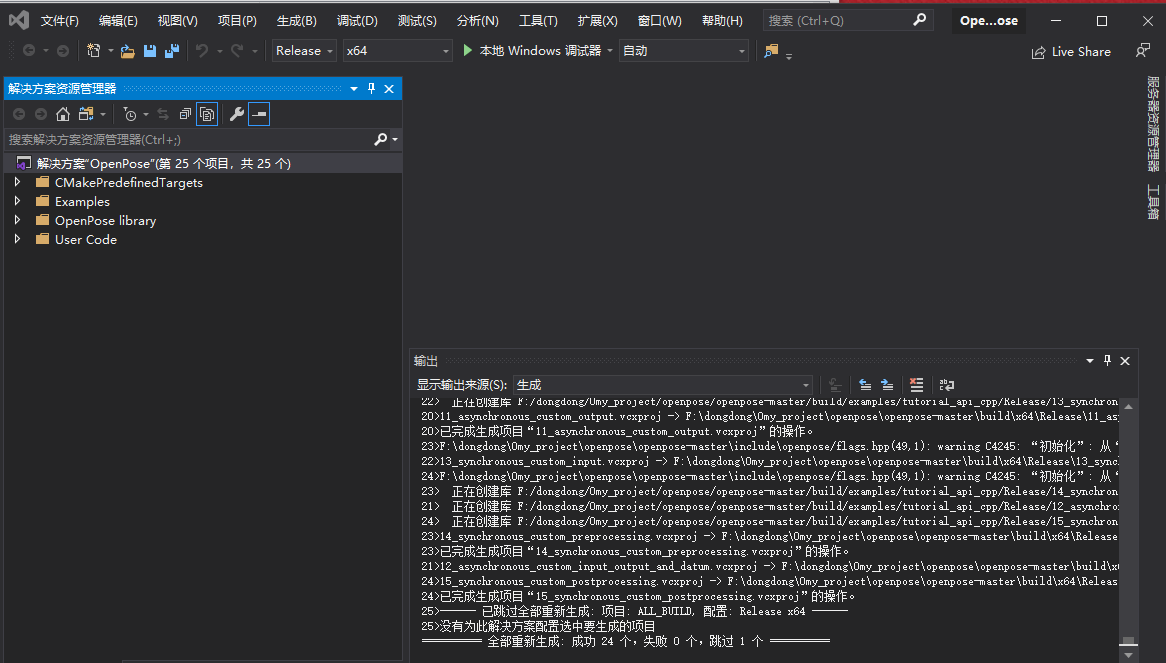Viewport: 1166px width, 663px height.
Task: Sync Solution Explorer with active document
Action: pyautogui.click(x=163, y=114)
